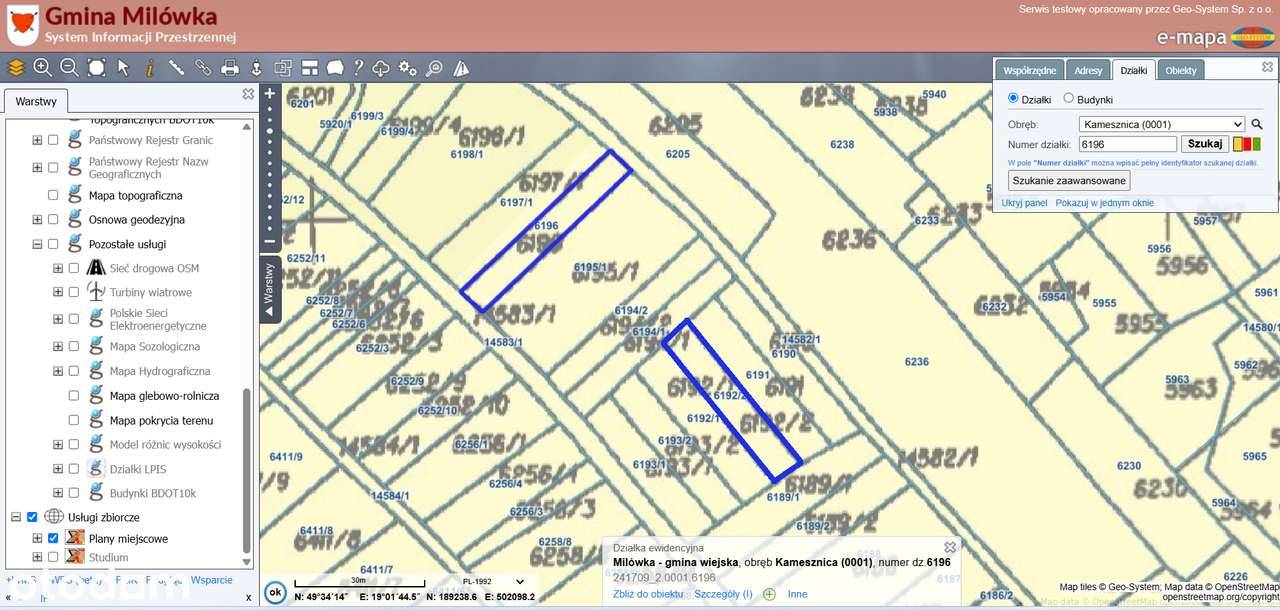
Task: Click vertical Warstwy side tab
Action: tap(269, 289)
